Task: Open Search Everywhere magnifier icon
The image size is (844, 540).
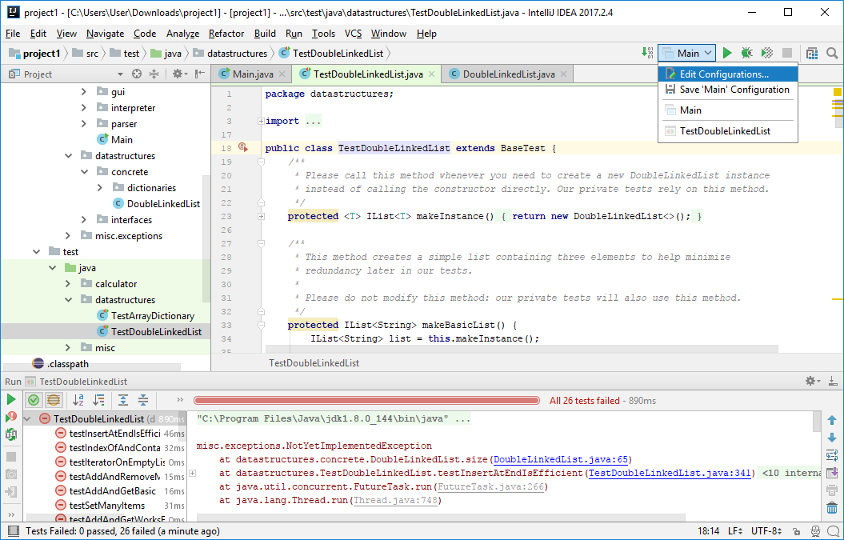Action: pyautogui.click(x=832, y=53)
